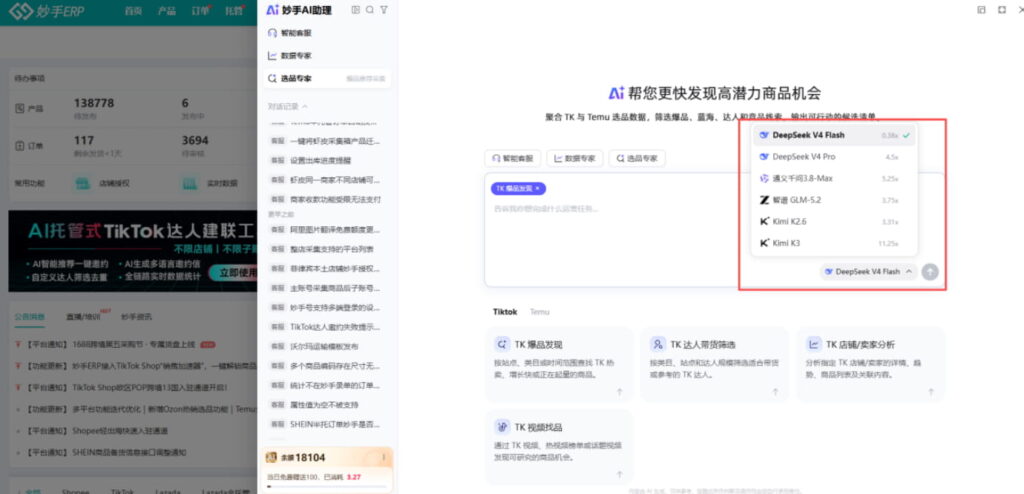
Task: Open 产品 menu in the ERP top bar
Action: pyautogui.click(x=167, y=11)
